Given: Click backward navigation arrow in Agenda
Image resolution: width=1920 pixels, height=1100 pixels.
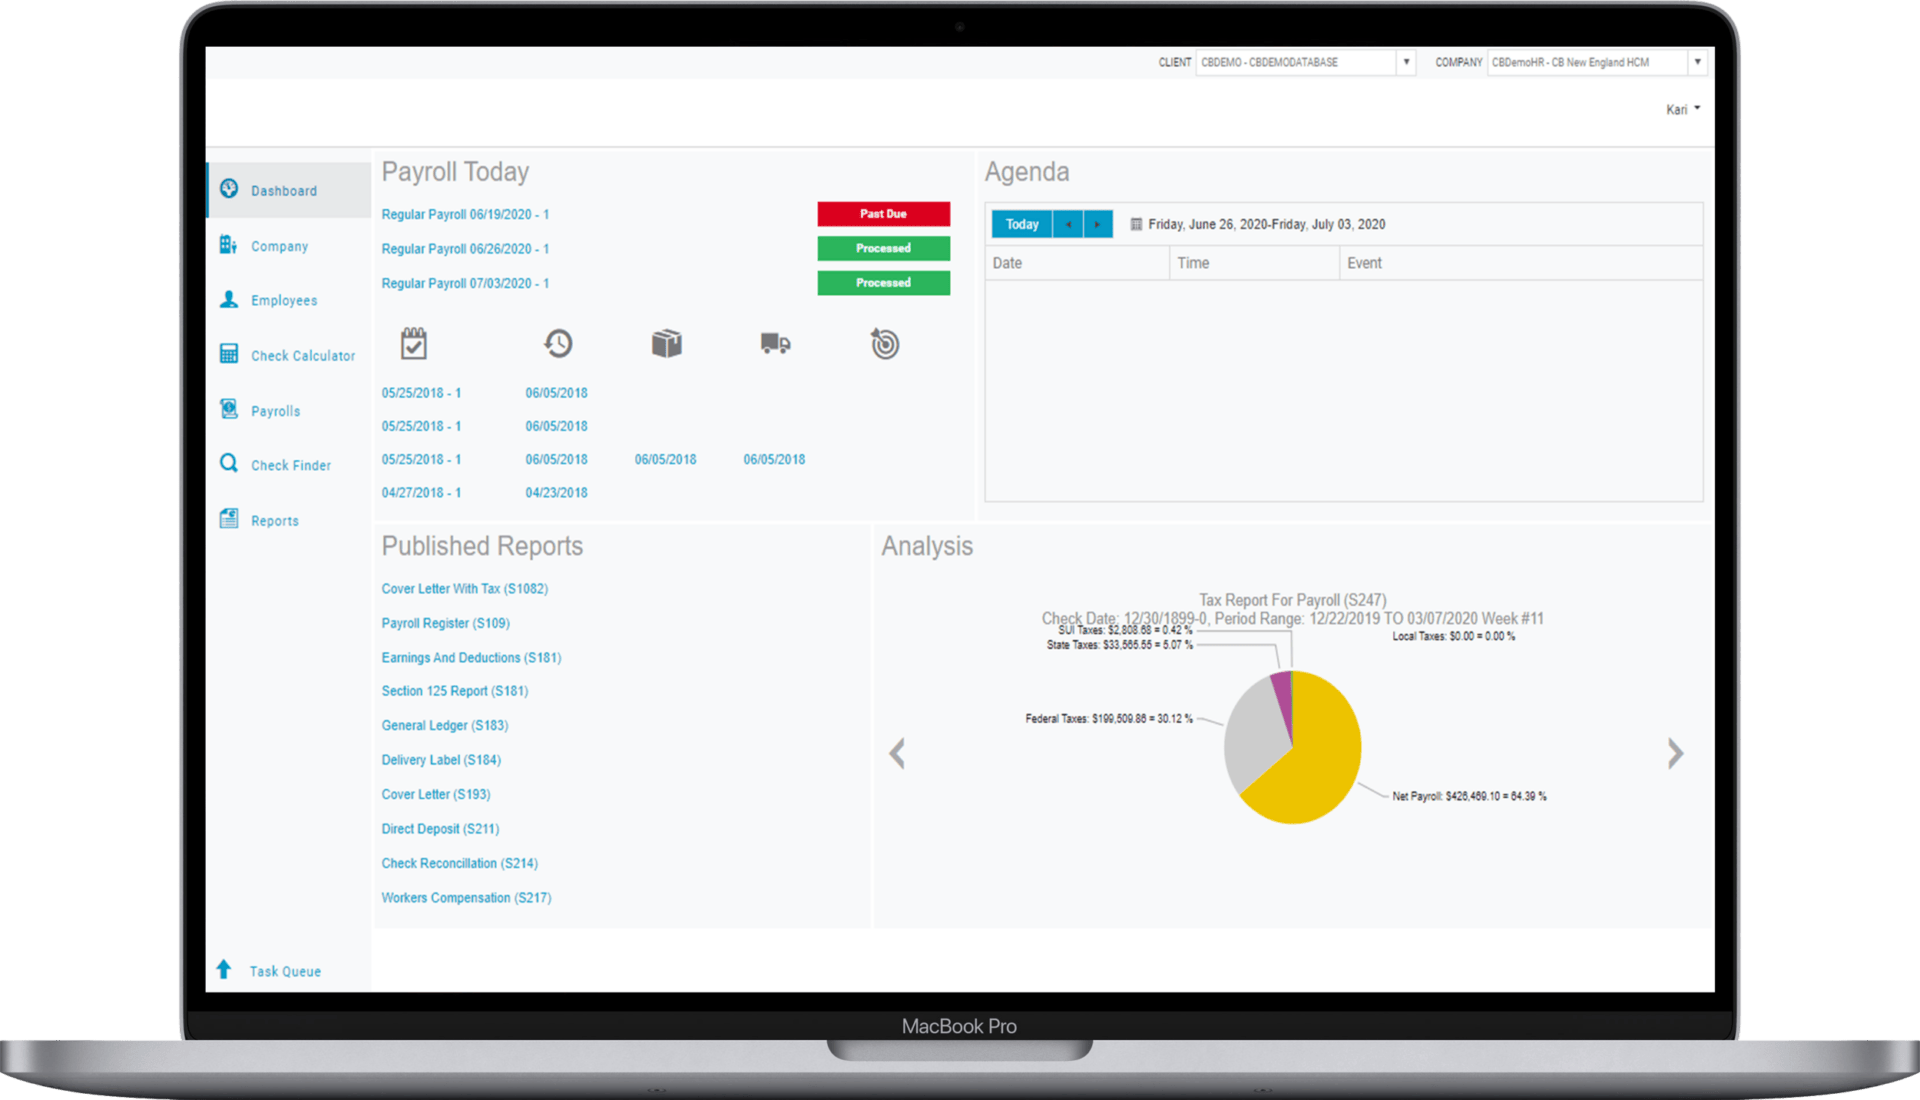Looking at the screenshot, I should (1067, 224).
